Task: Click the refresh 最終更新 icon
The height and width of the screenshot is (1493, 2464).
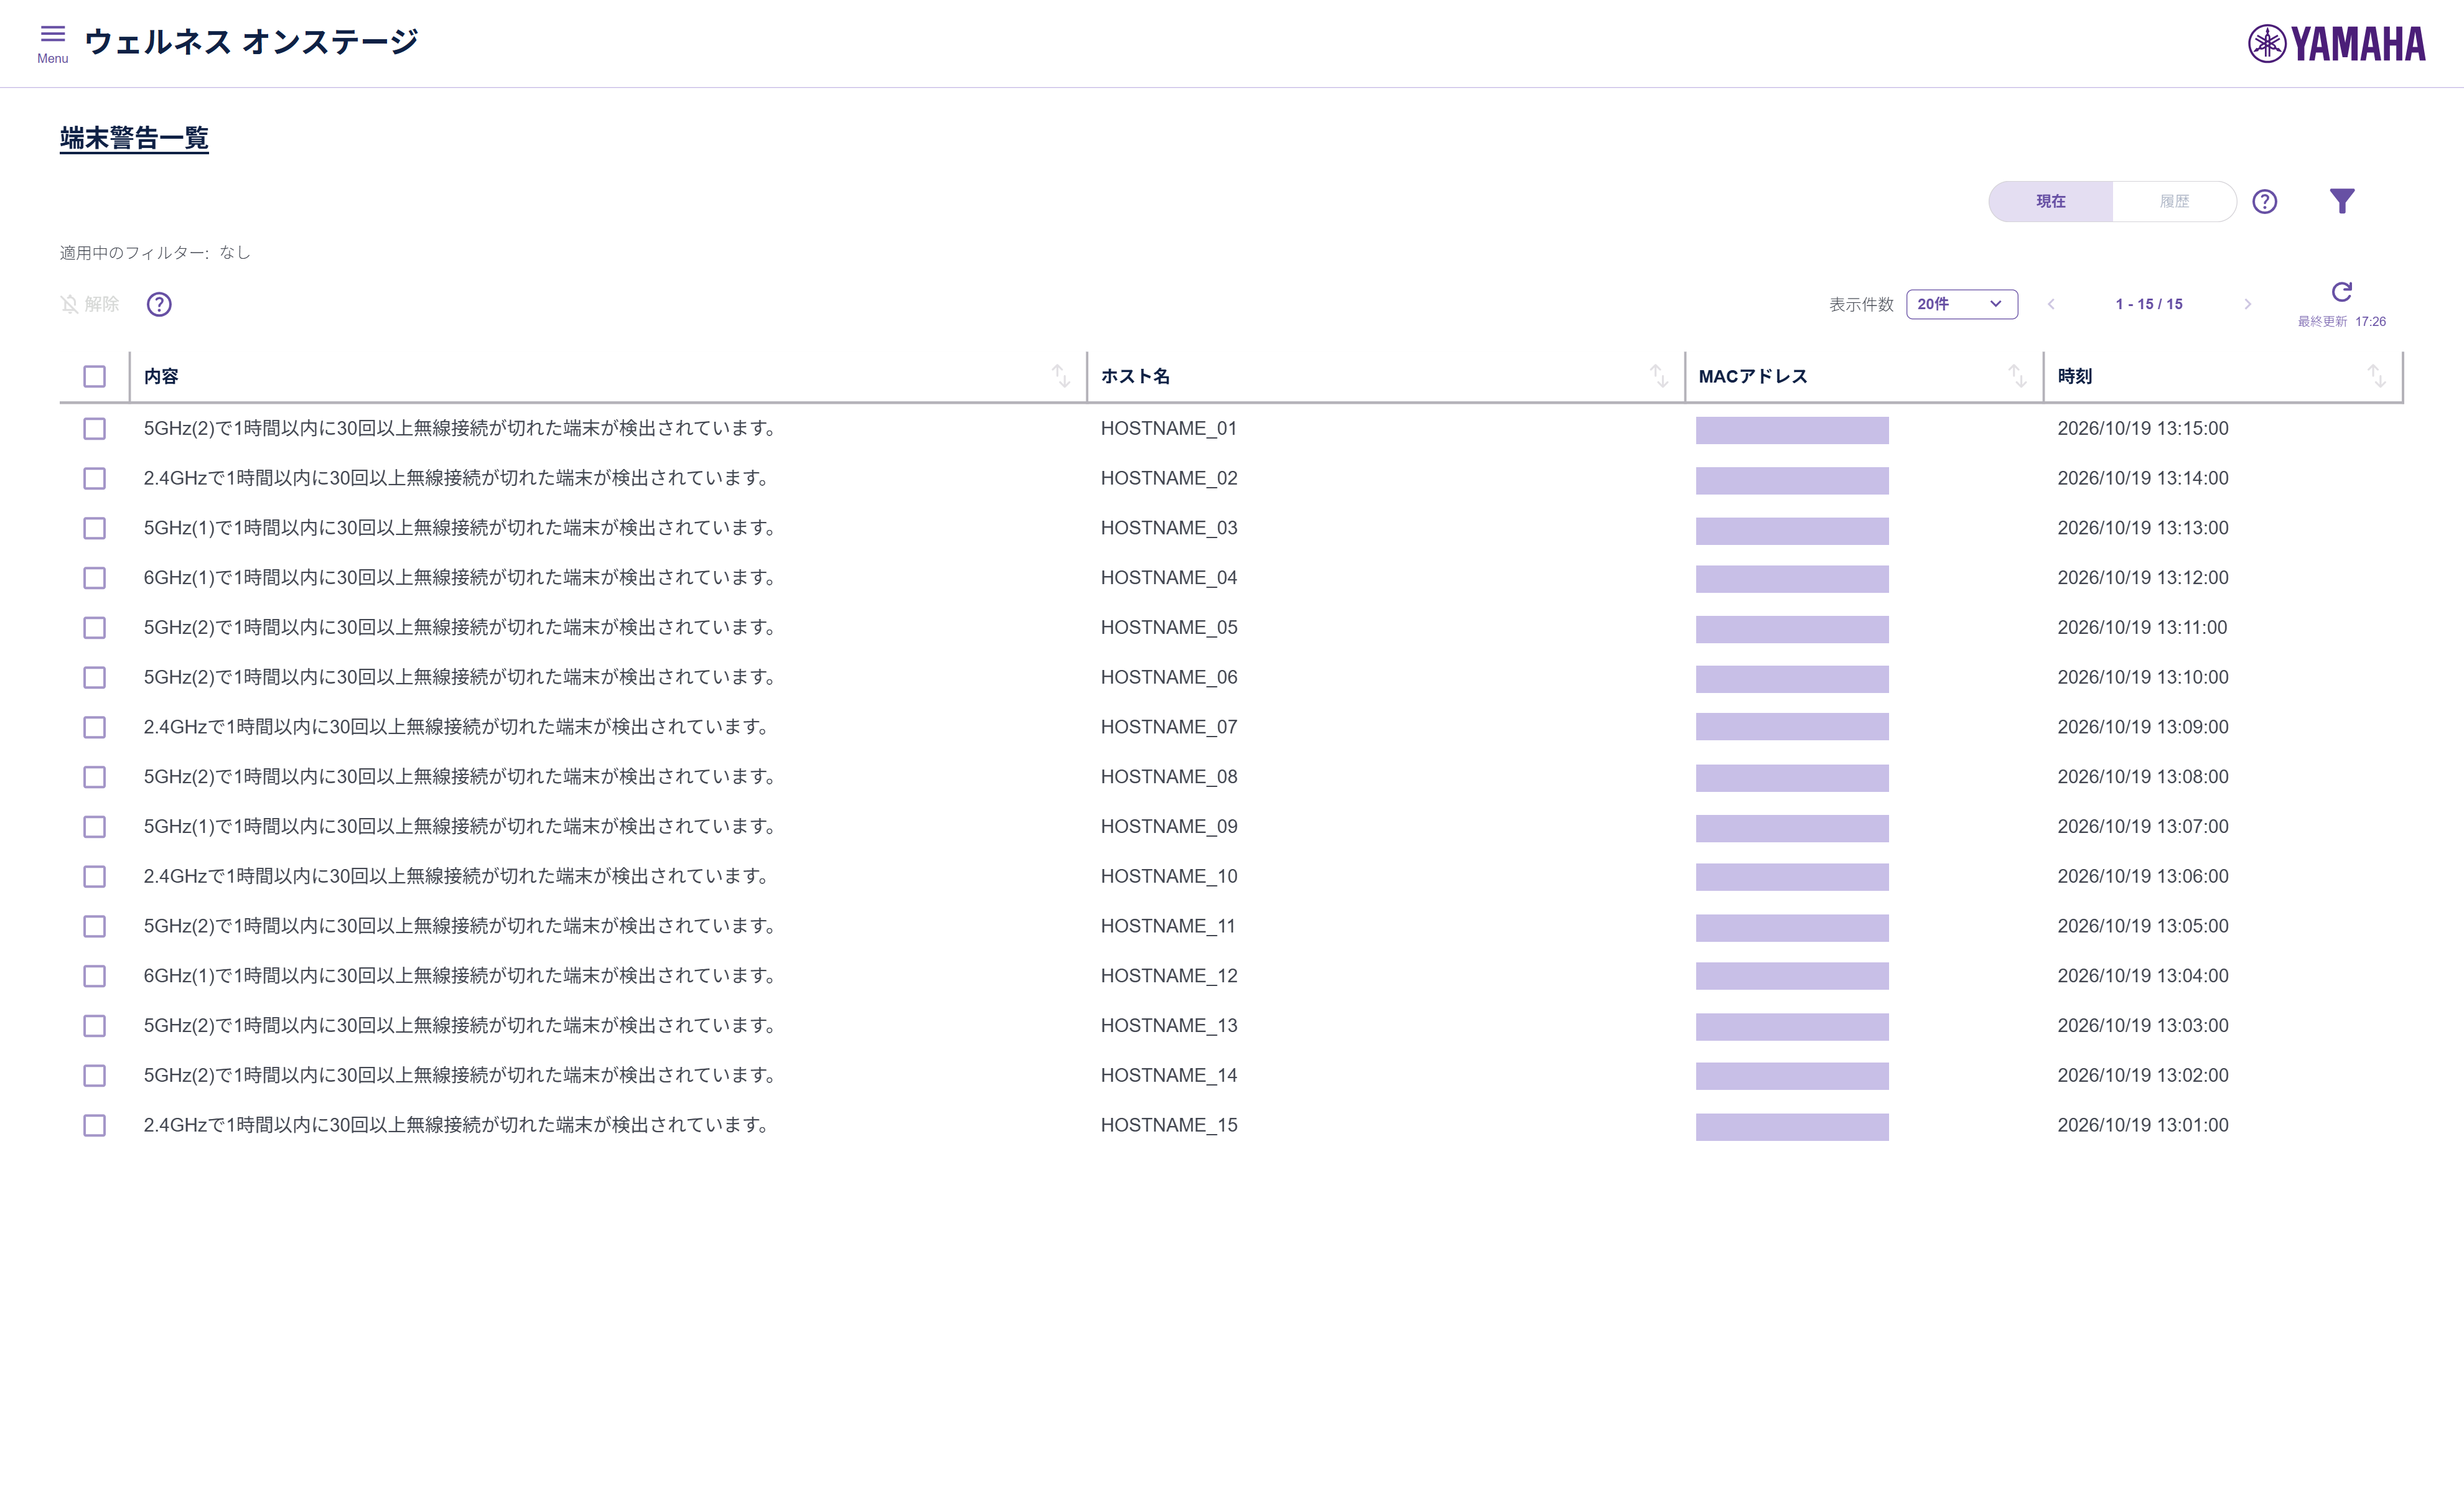Action: 2342,292
